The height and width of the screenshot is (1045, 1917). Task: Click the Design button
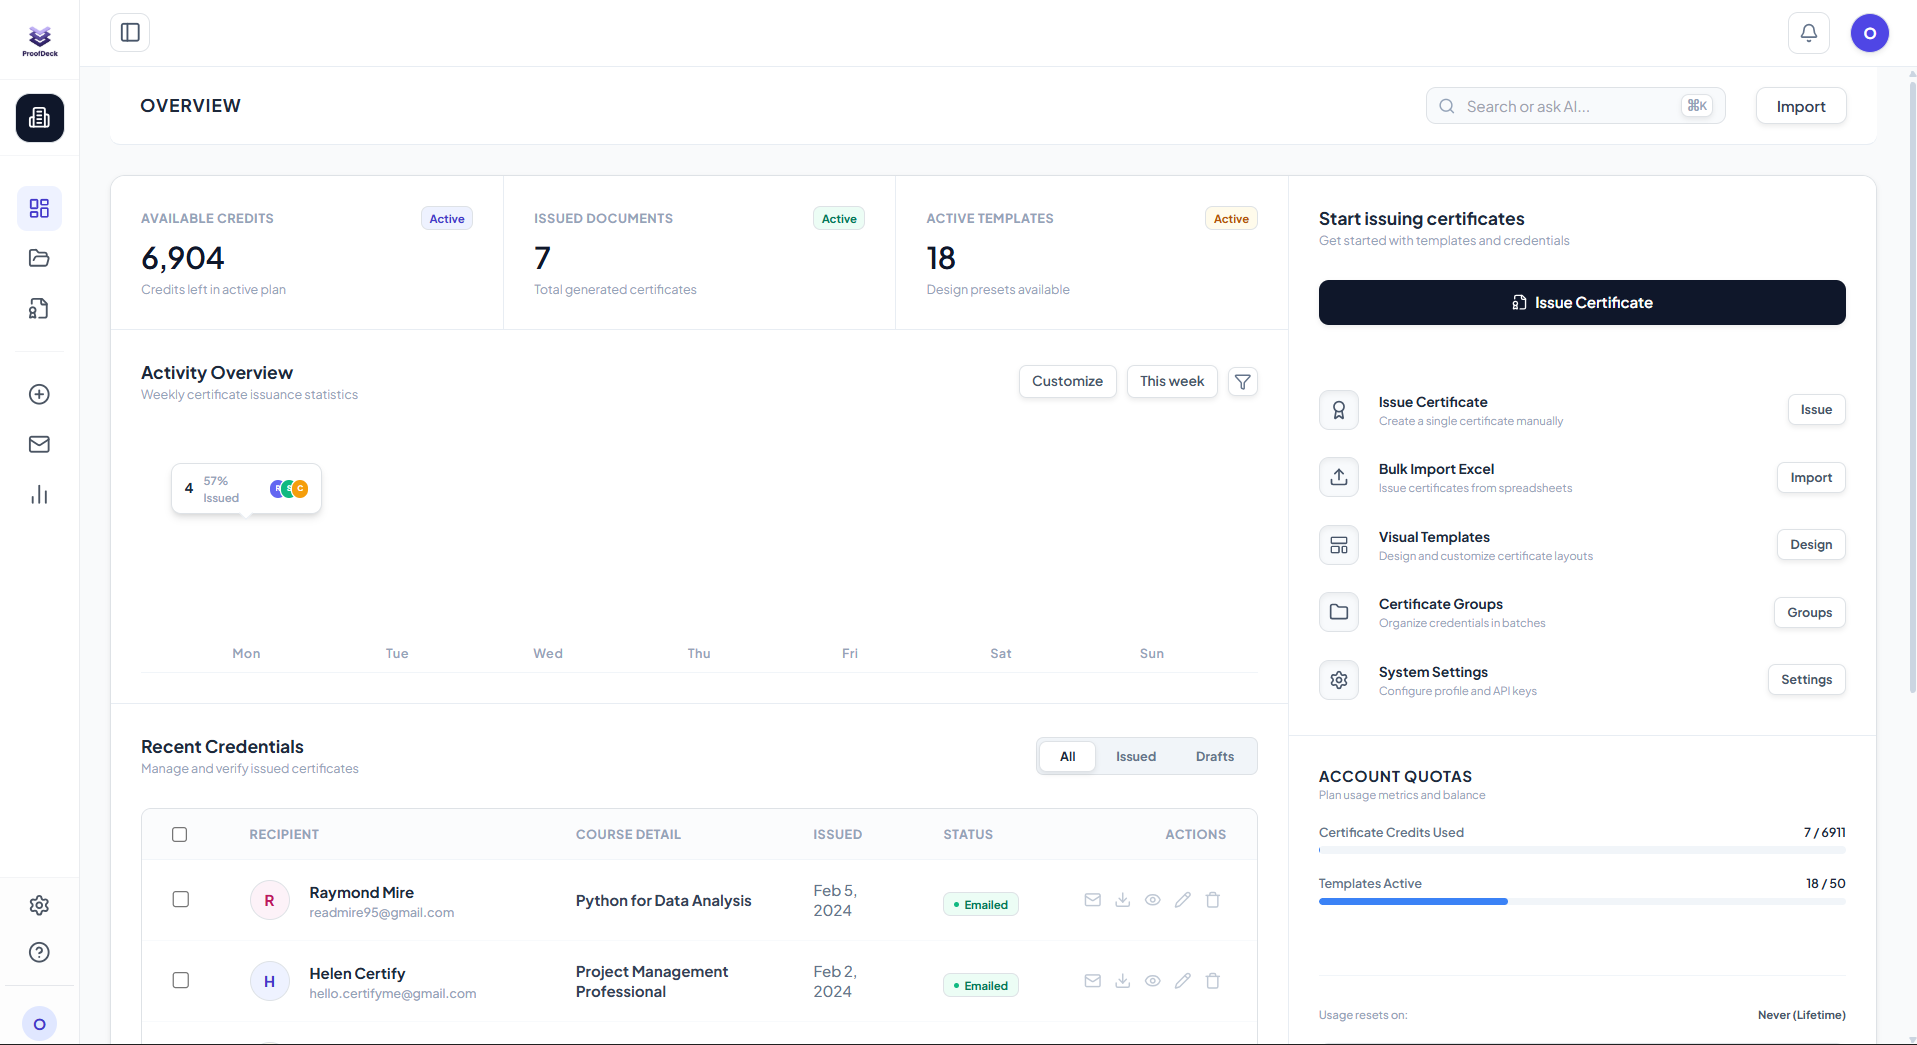coord(1811,545)
